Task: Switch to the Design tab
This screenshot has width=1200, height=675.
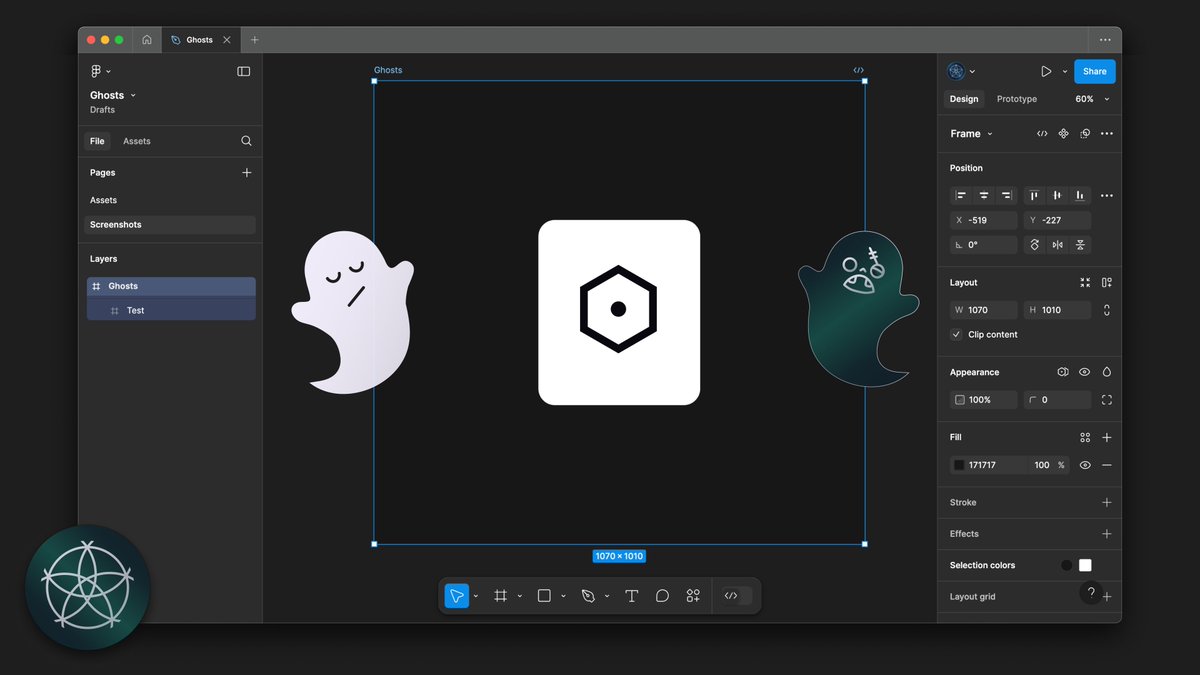Action: point(964,99)
